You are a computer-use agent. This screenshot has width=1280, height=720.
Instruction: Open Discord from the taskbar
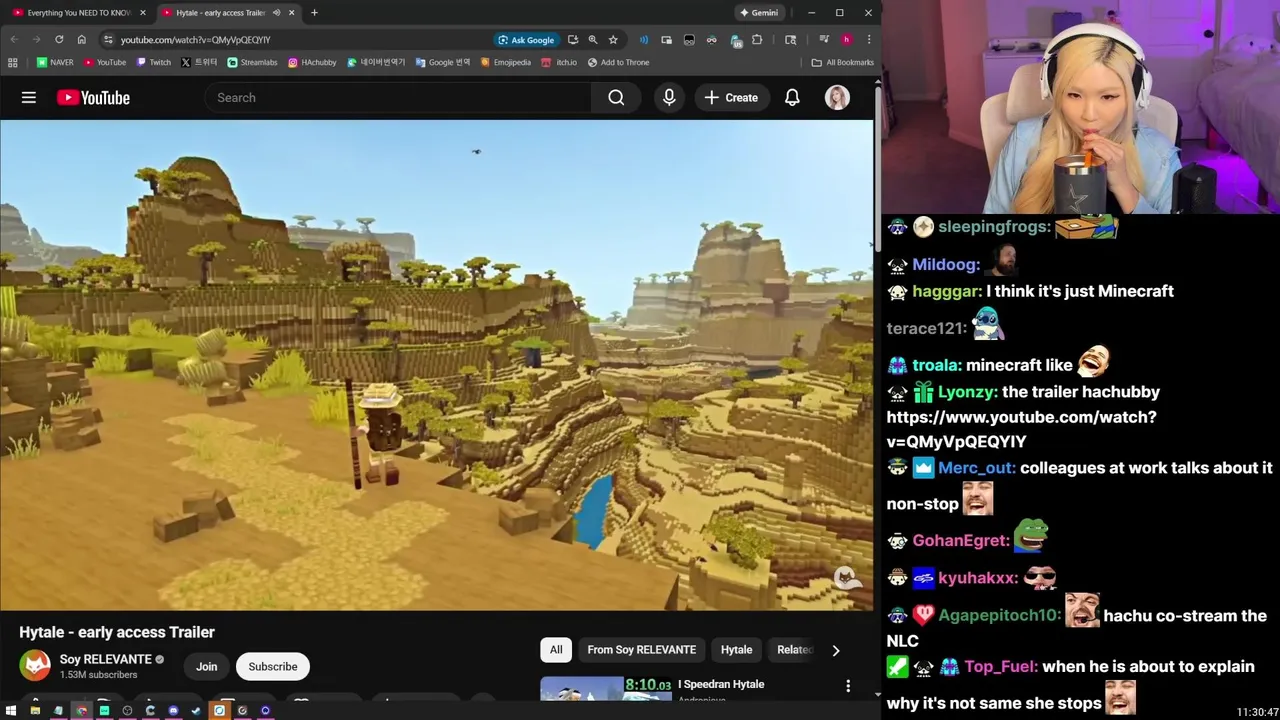click(x=173, y=711)
